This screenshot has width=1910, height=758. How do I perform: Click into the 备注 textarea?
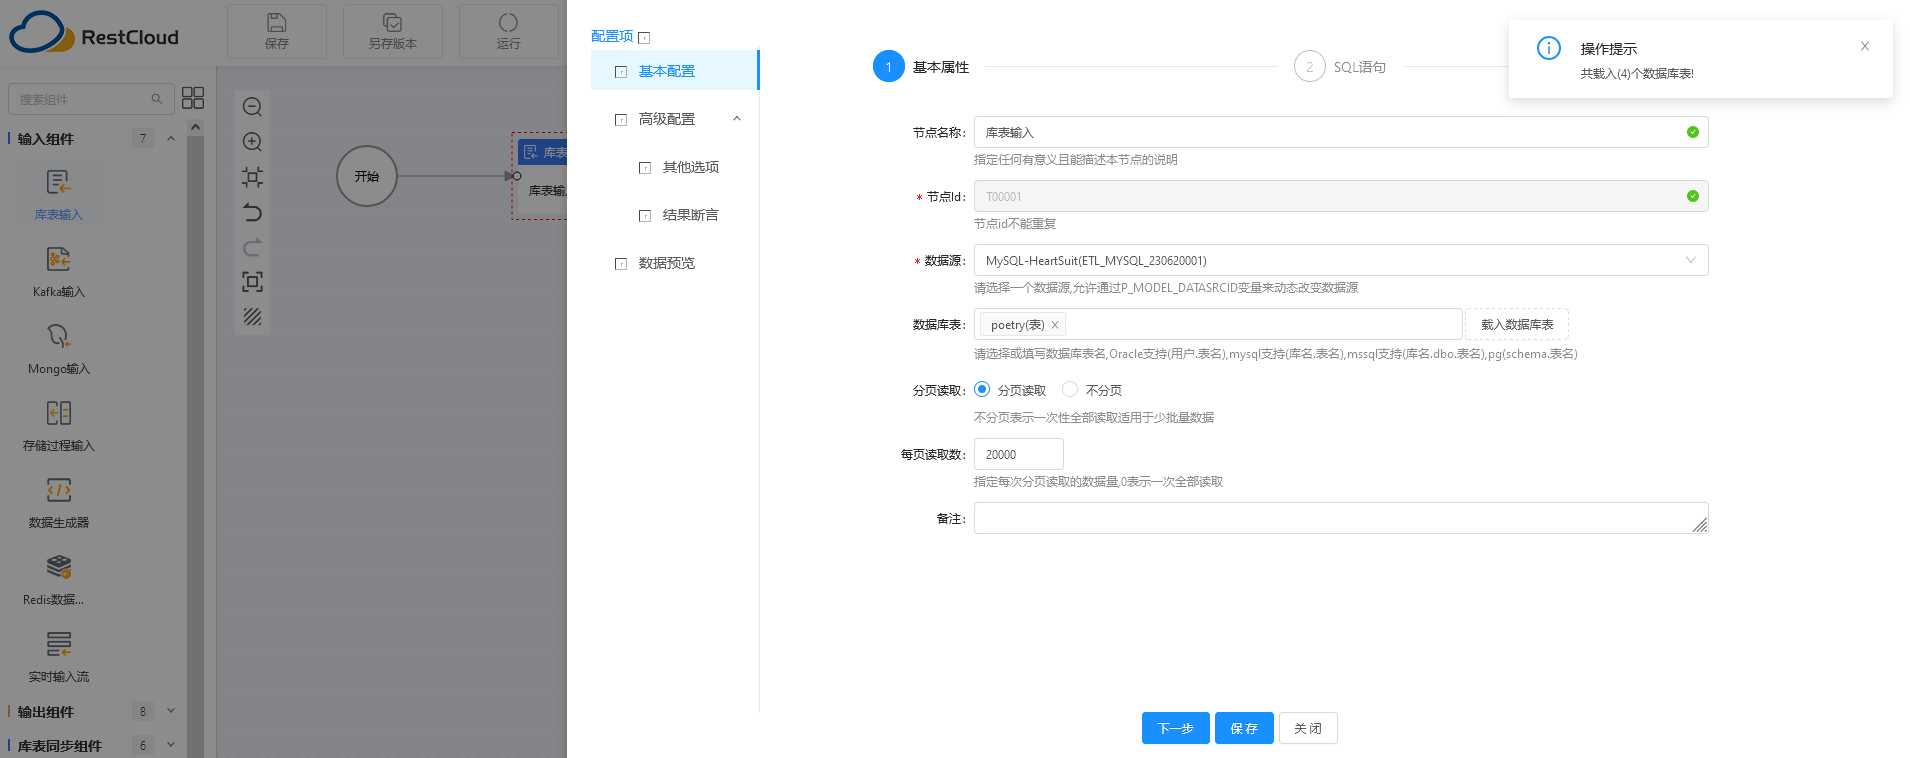click(x=1340, y=518)
